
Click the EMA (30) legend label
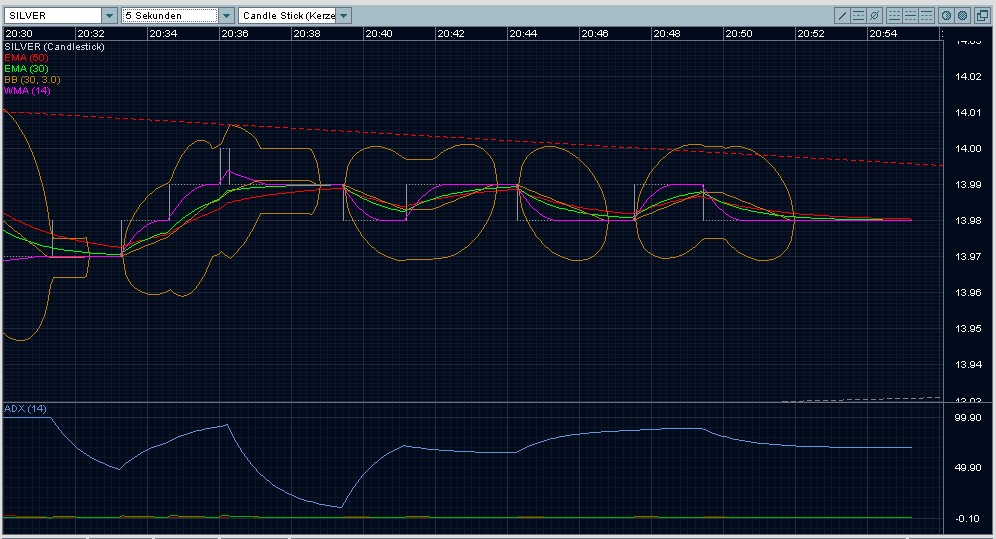coord(26,69)
